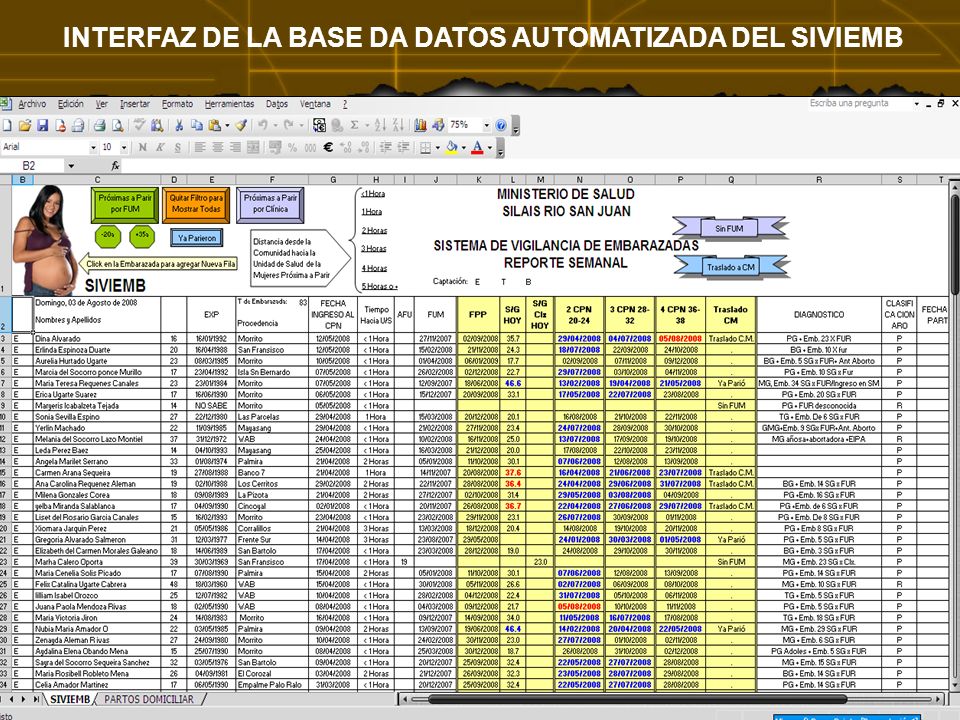
Task: Click the AutoSum sigma icon
Action: point(354,126)
